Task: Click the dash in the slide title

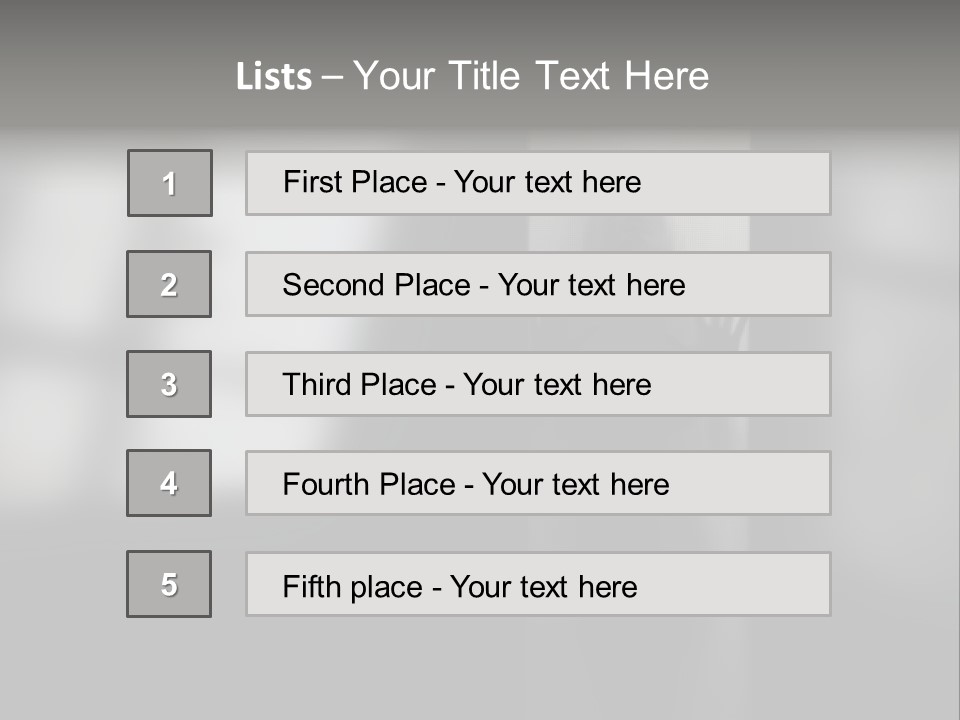Action: [332, 76]
